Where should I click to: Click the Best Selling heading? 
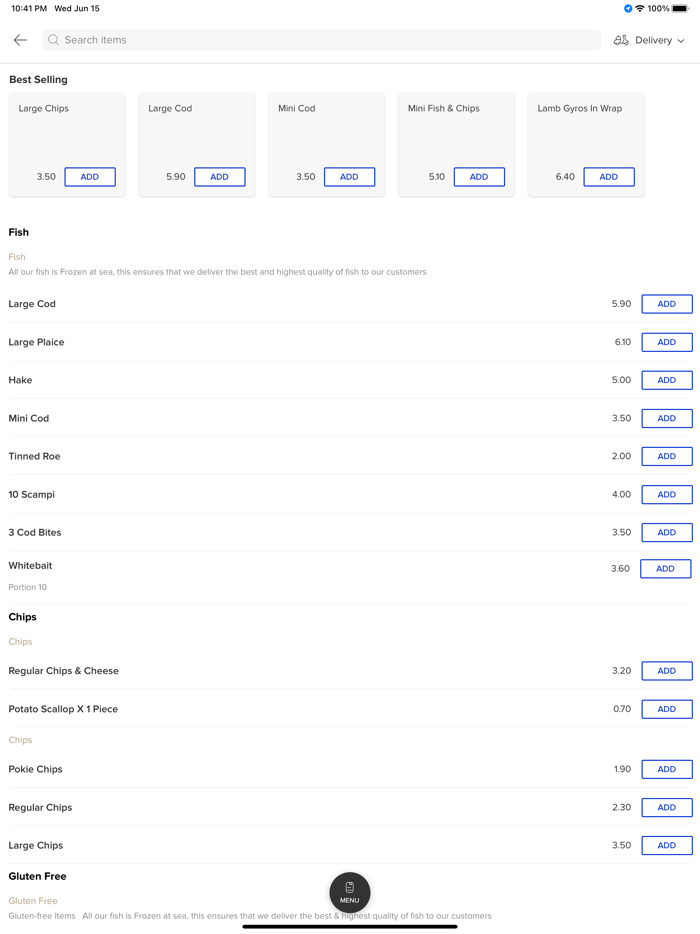38,79
